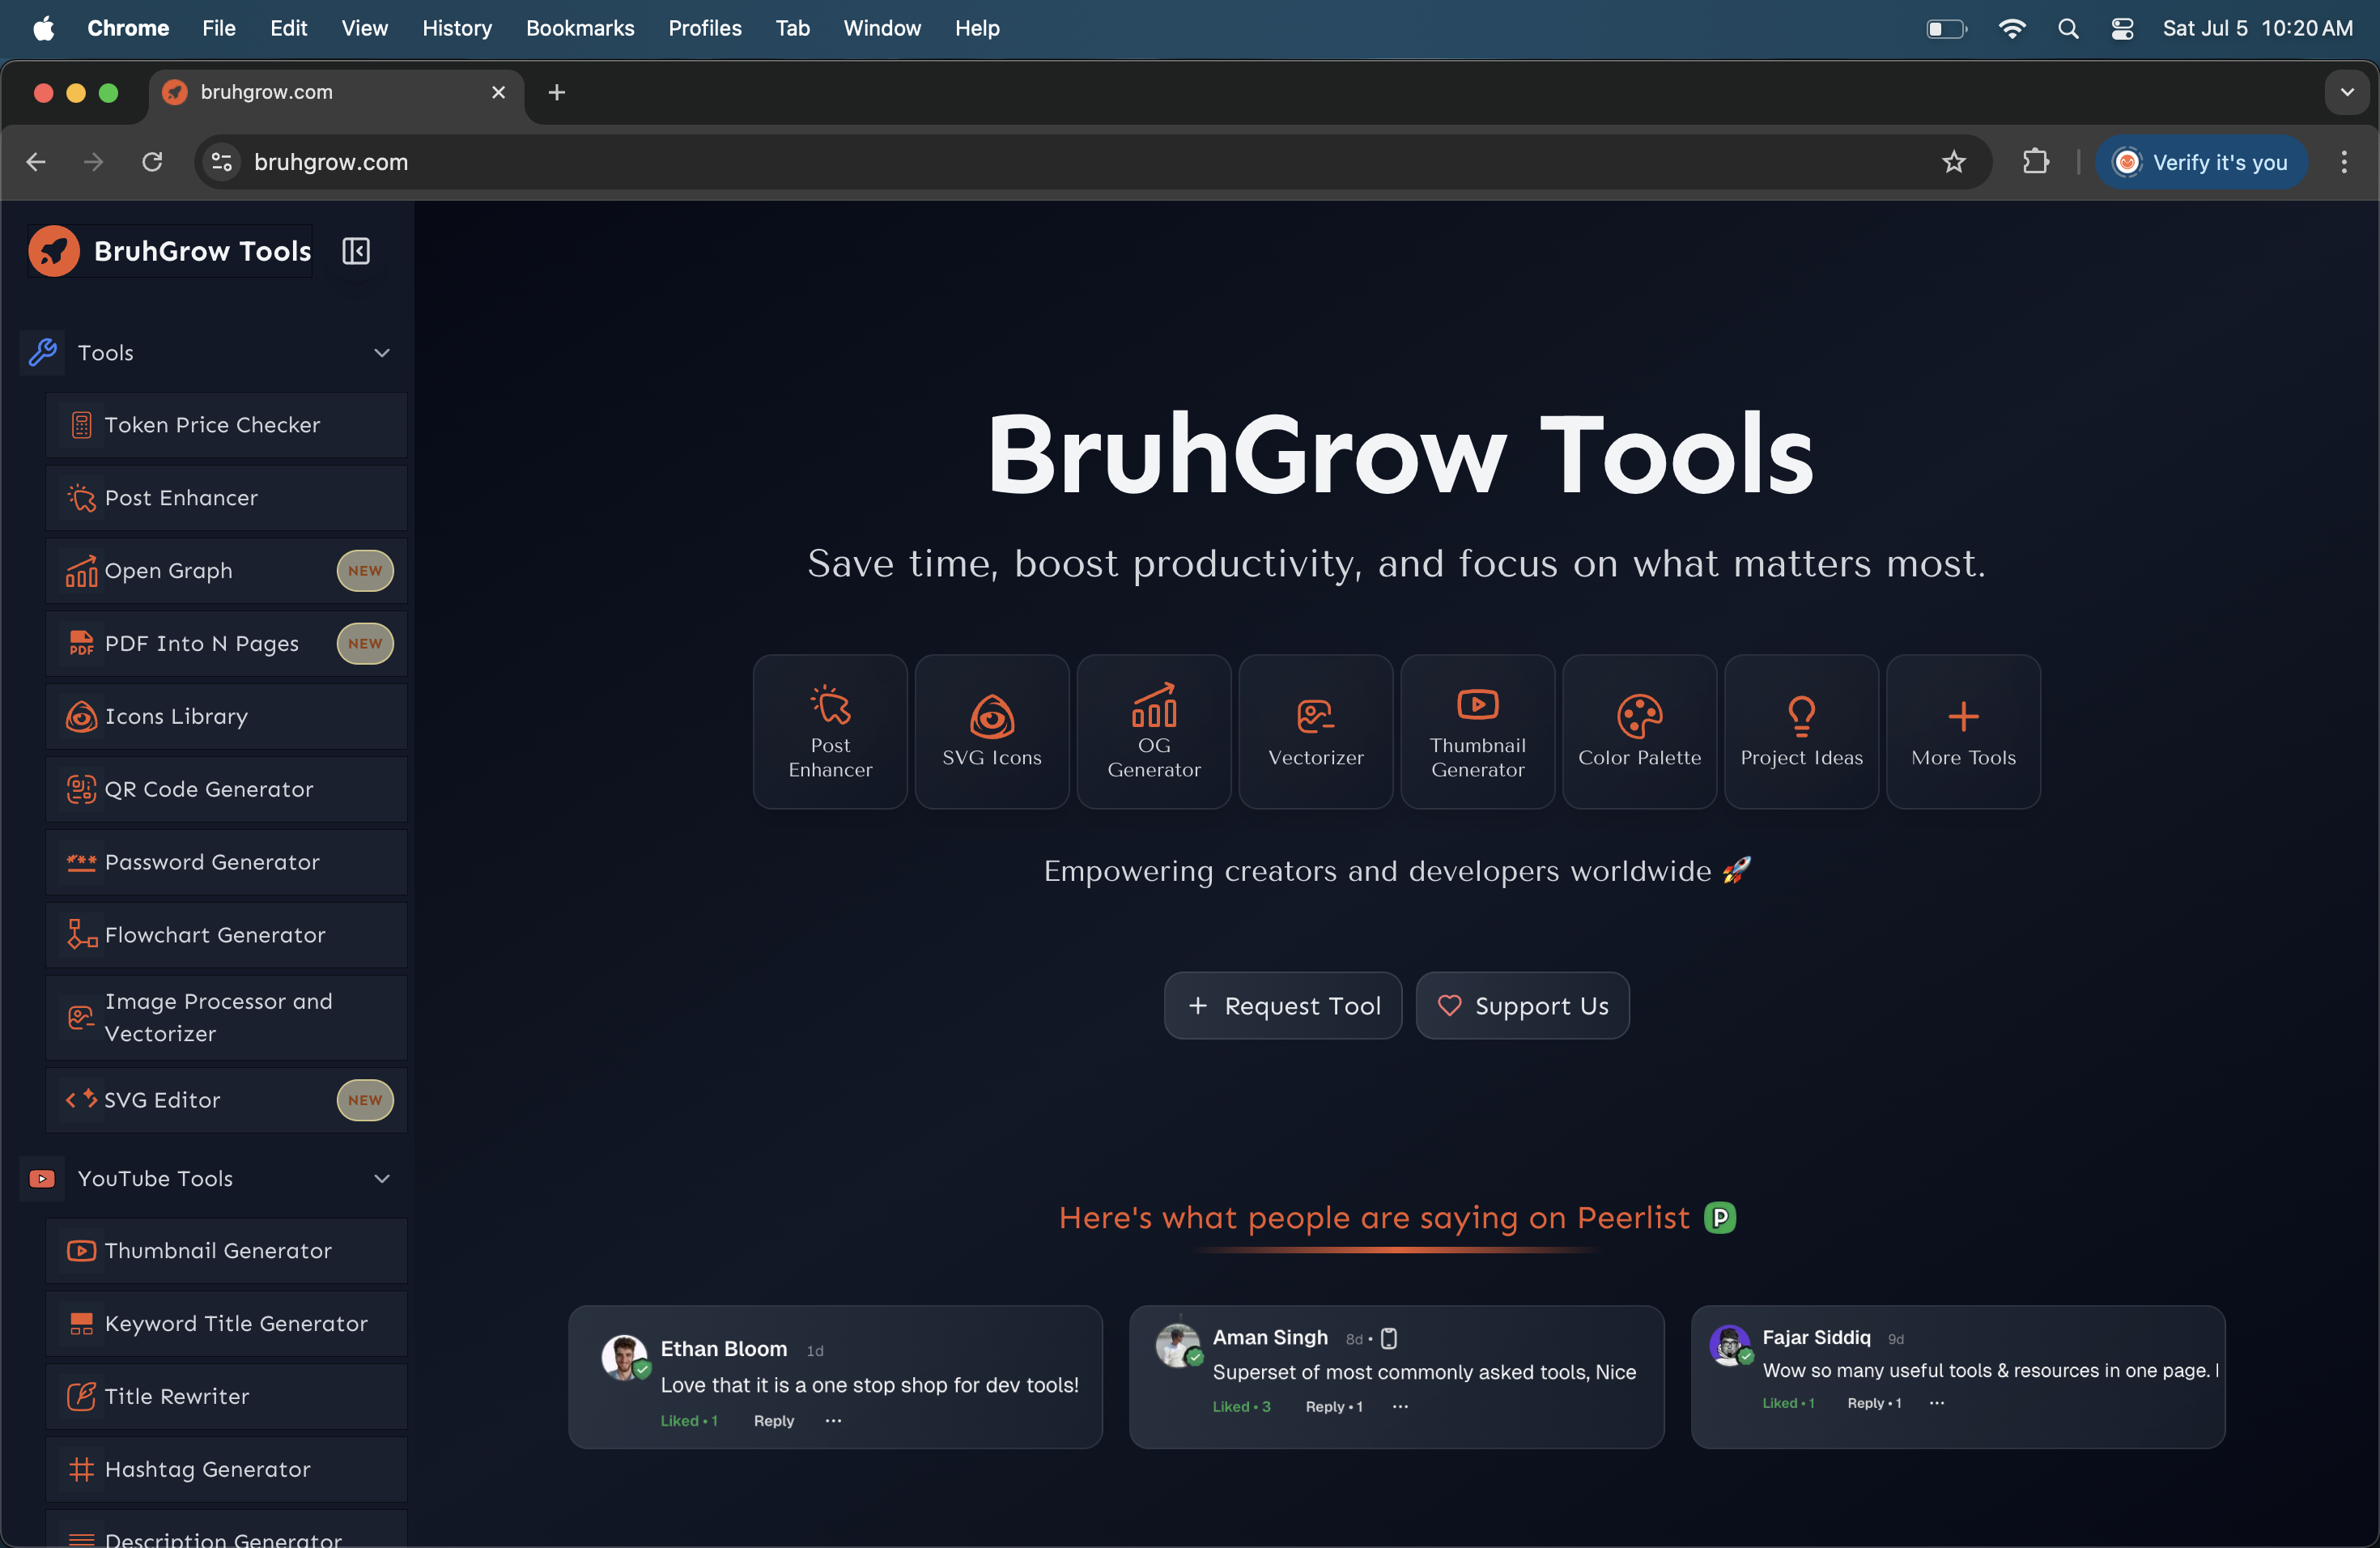Open the History menu

(457, 28)
